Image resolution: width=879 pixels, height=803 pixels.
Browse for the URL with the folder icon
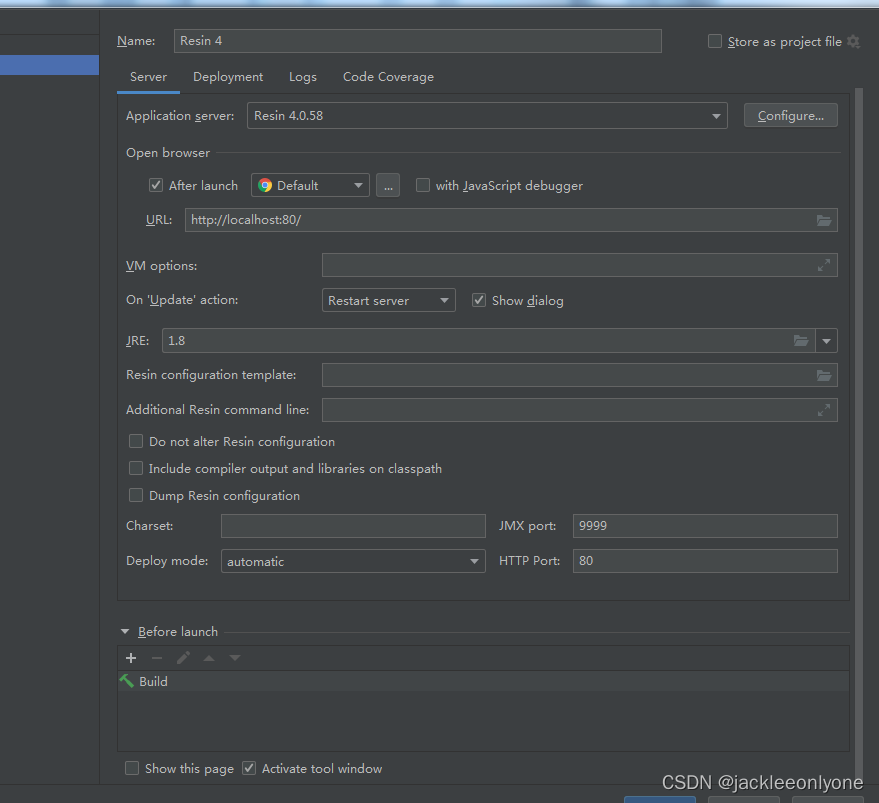click(x=824, y=220)
